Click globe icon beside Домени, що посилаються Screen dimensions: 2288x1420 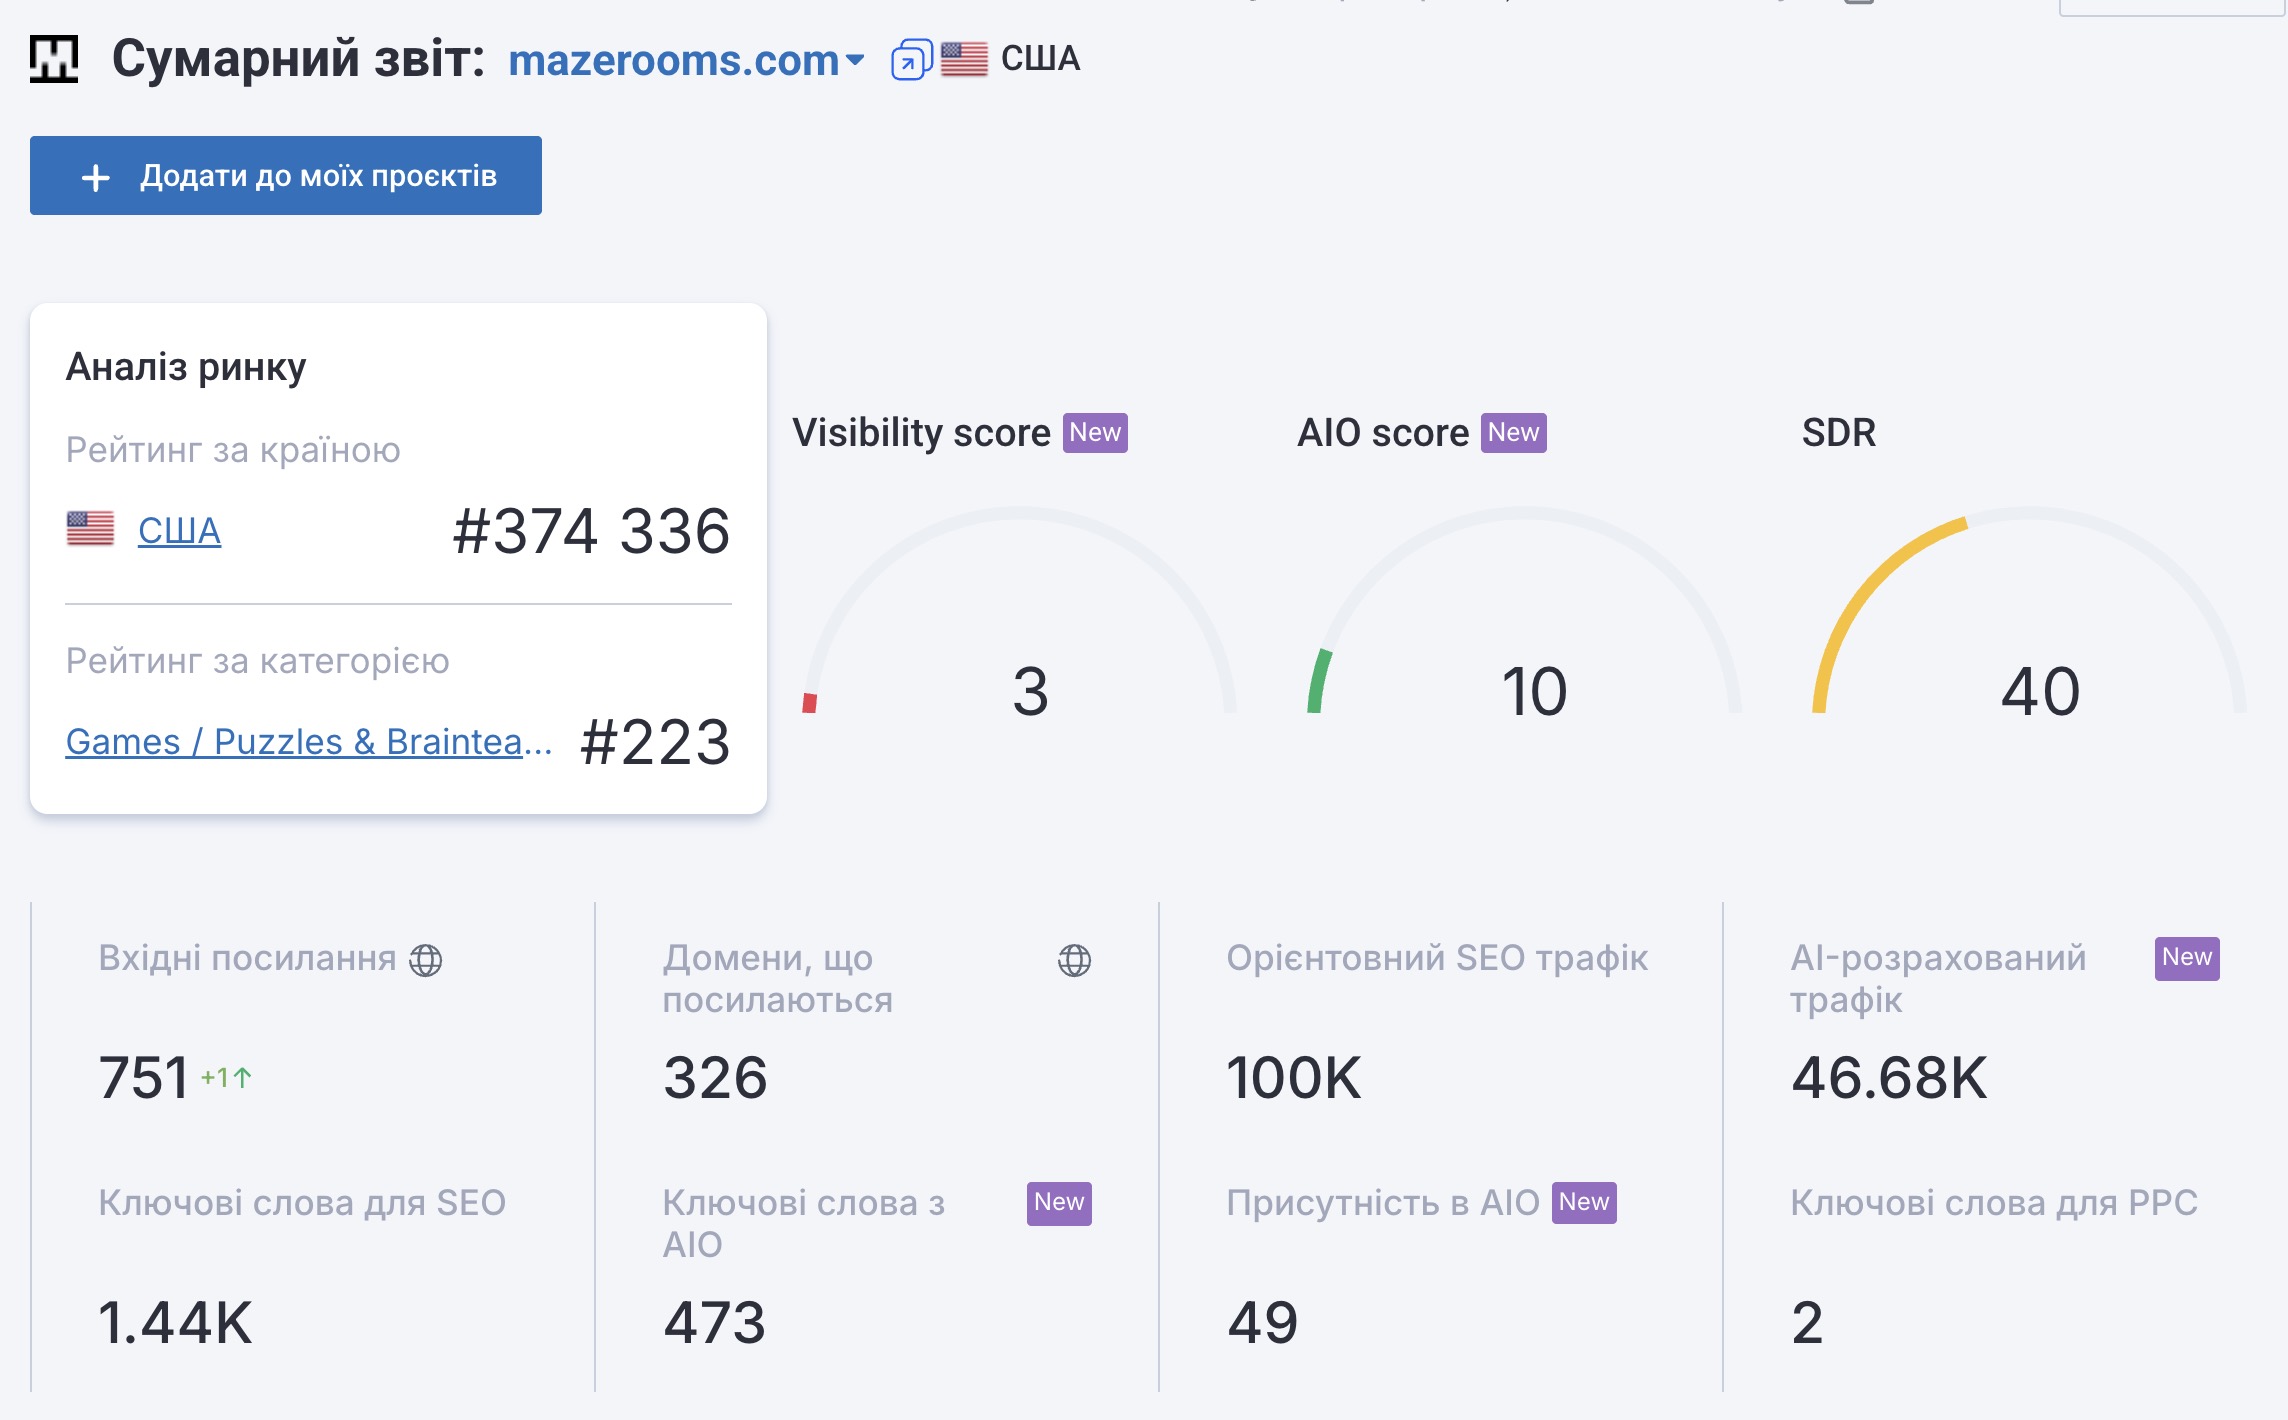click(1074, 960)
